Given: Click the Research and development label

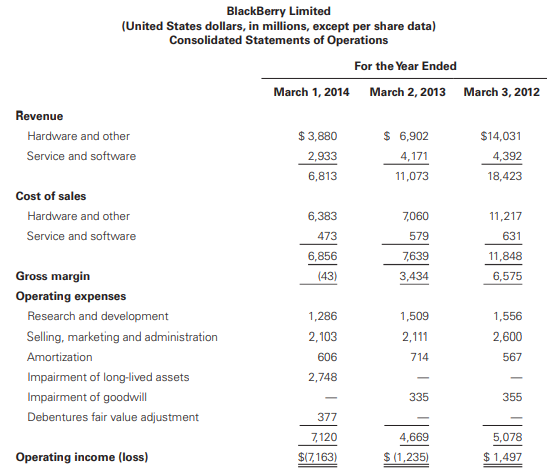Looking at the screenshot, I should [x=98, y=316].
